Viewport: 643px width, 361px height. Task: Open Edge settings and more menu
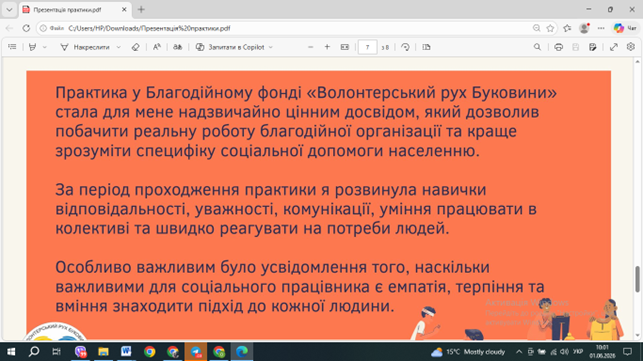tap(601, 28)
